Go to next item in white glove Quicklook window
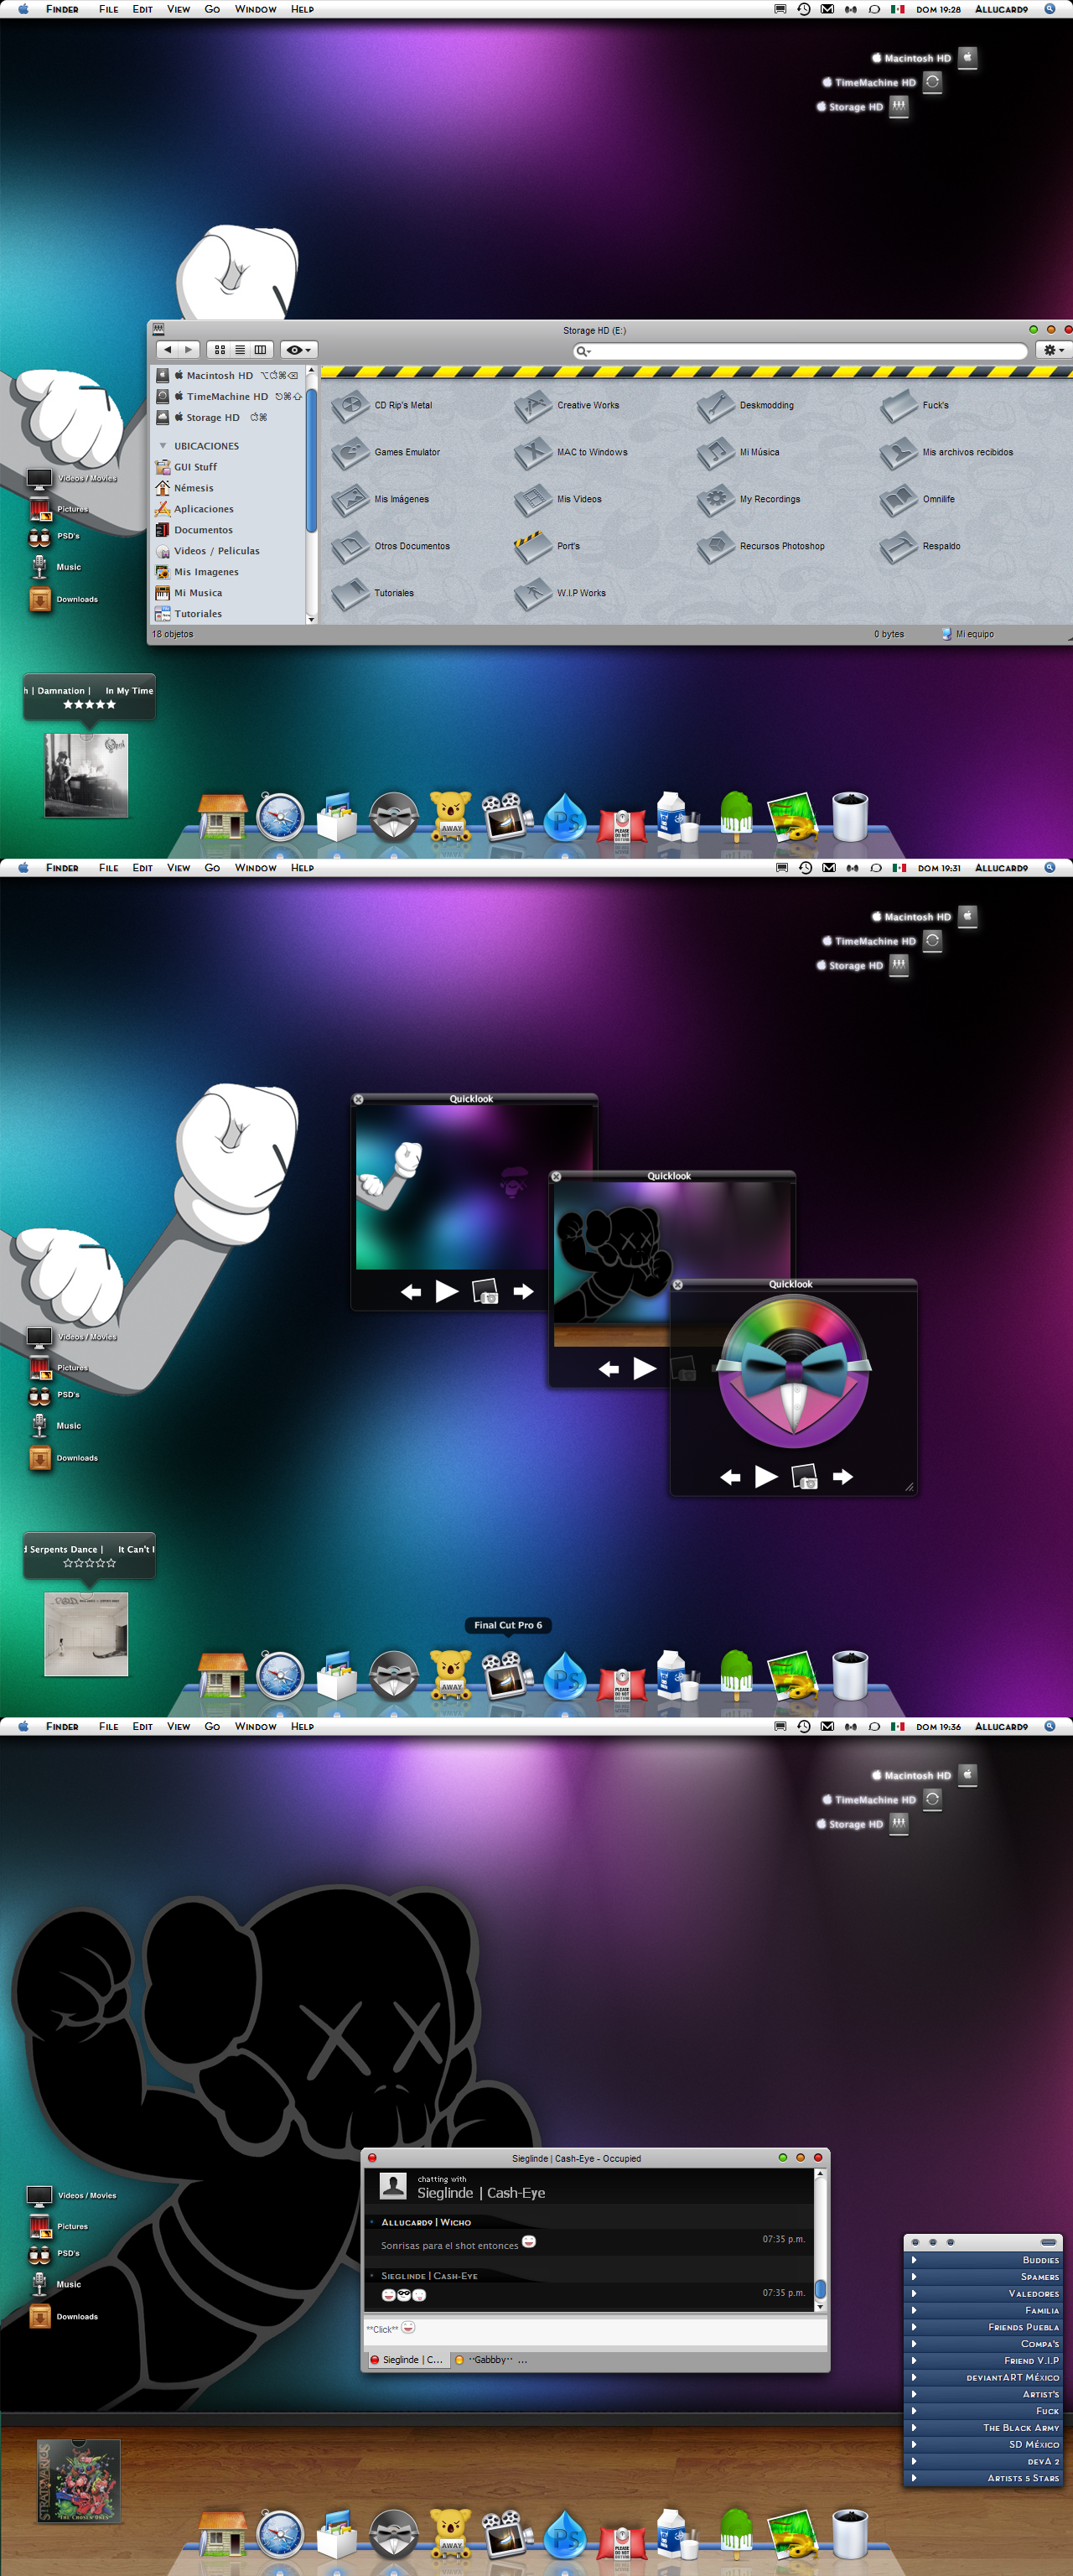Viewport: 1073px width, 2576px height. tap(523, 1292)
